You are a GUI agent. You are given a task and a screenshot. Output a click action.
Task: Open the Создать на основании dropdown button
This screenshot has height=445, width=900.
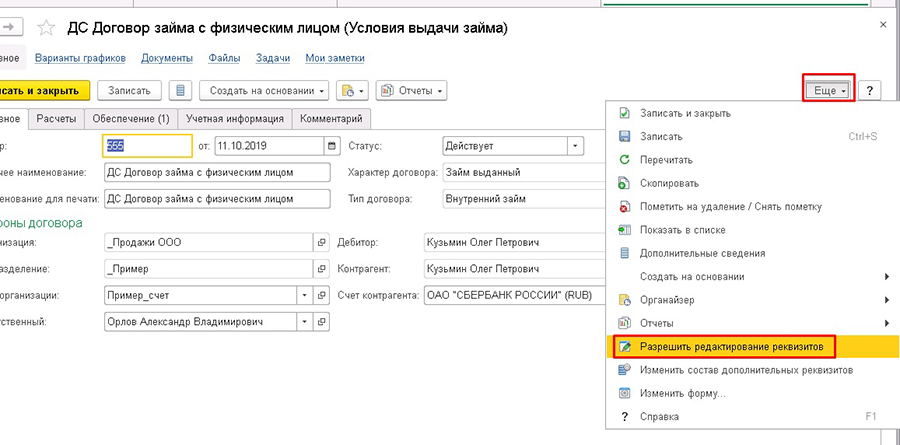coord(268,91)
